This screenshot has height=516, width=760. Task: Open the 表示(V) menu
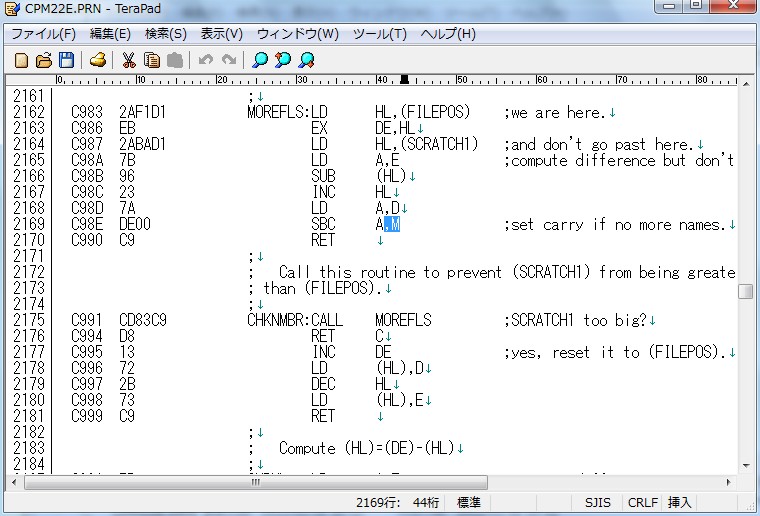(x=222, y=34)
